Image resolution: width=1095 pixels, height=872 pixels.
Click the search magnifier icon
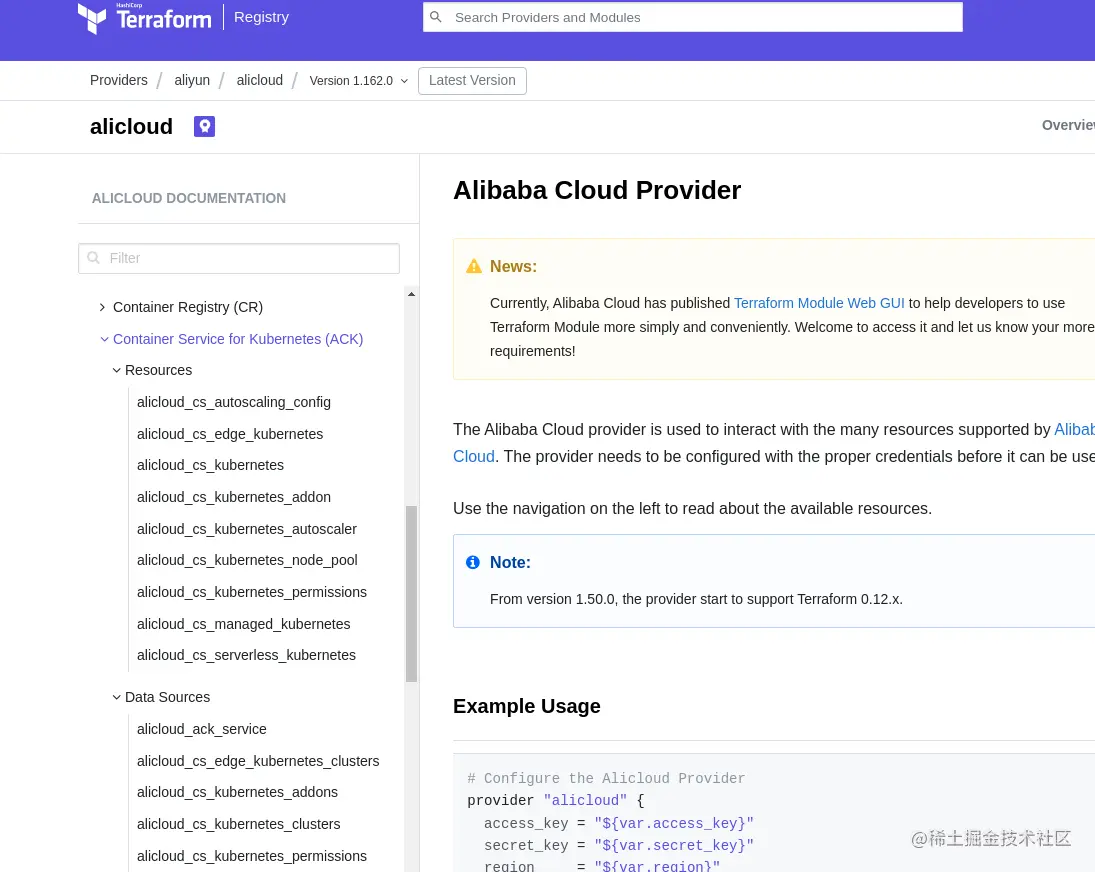point(436,17)
